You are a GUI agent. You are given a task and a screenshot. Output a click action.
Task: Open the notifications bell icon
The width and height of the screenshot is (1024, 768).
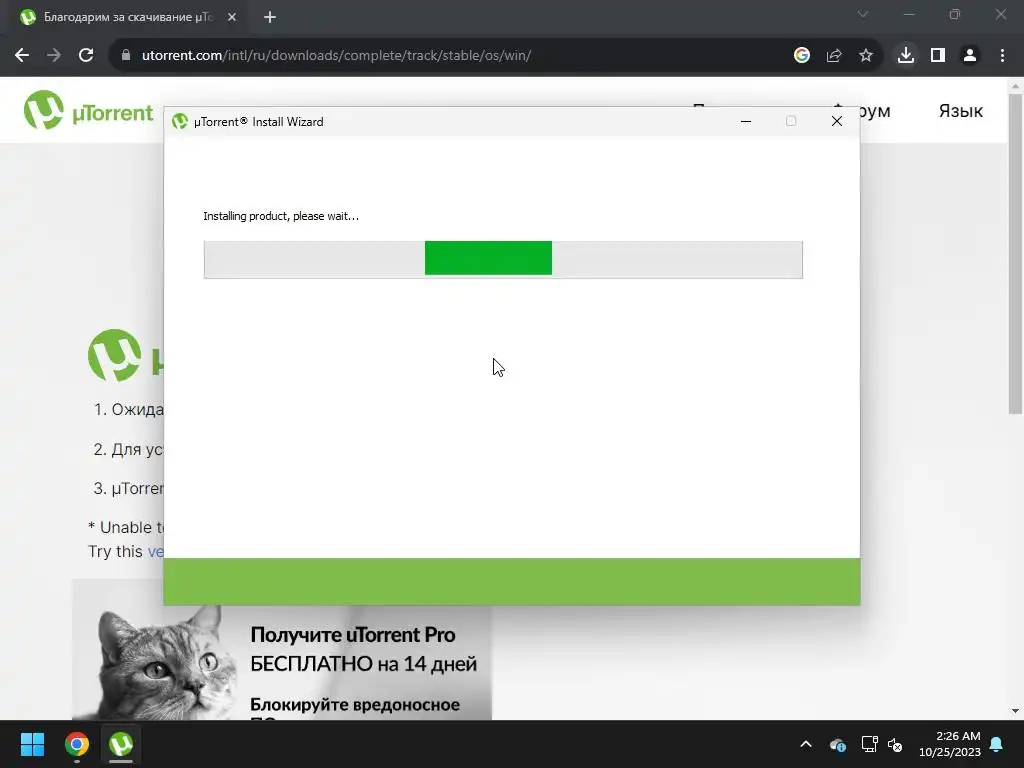tap(997, 744)
